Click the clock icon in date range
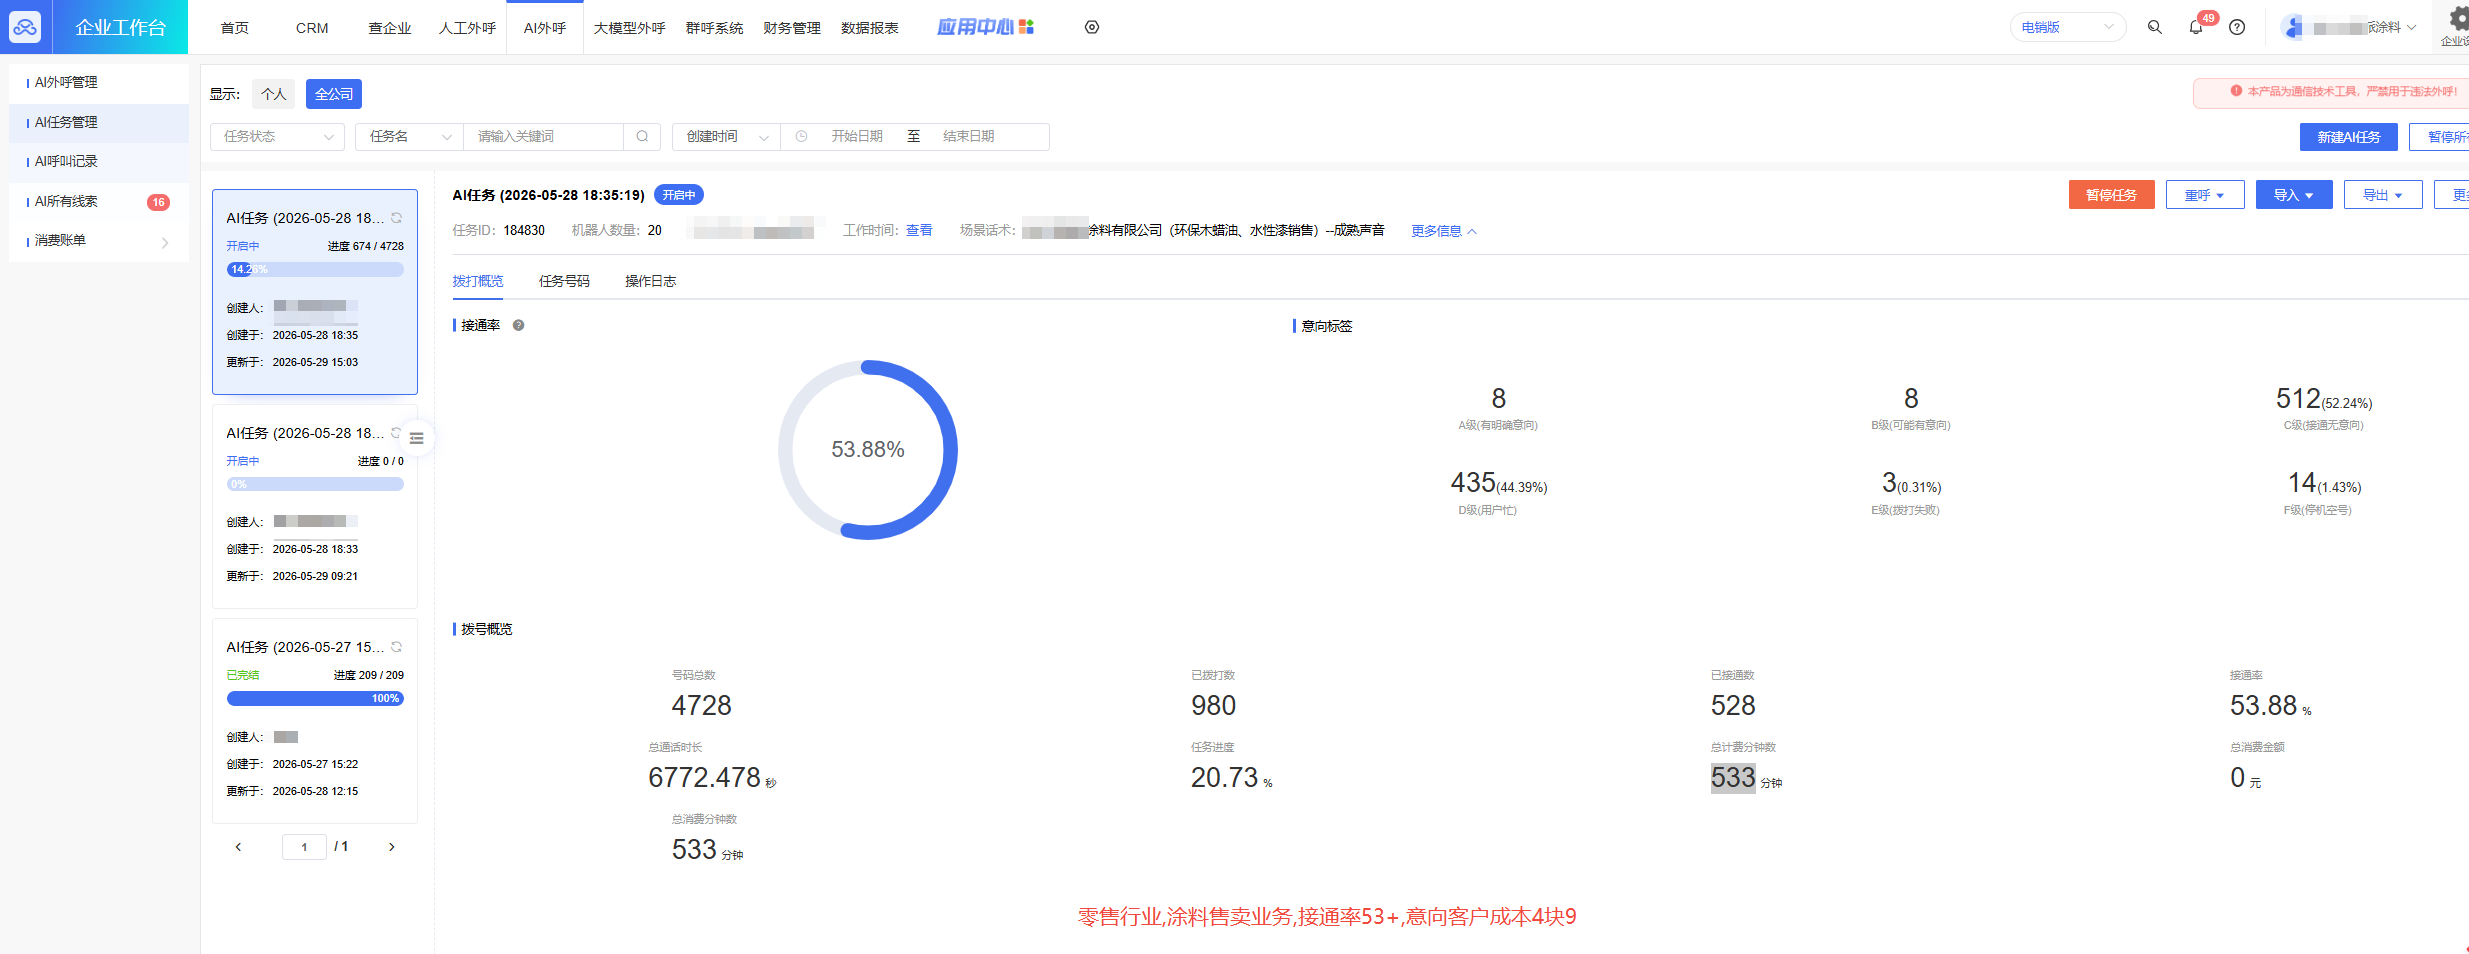The image size is (2469, 954). (x=801, y=136)
